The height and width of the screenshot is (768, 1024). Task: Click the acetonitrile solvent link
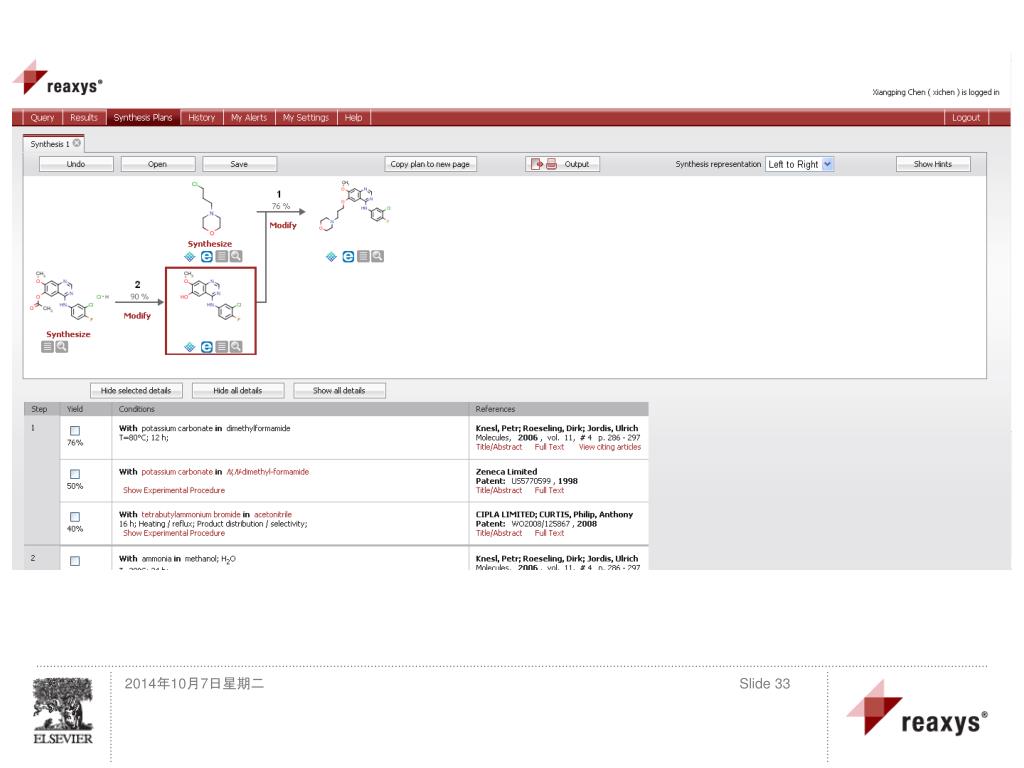pos(273,515)
